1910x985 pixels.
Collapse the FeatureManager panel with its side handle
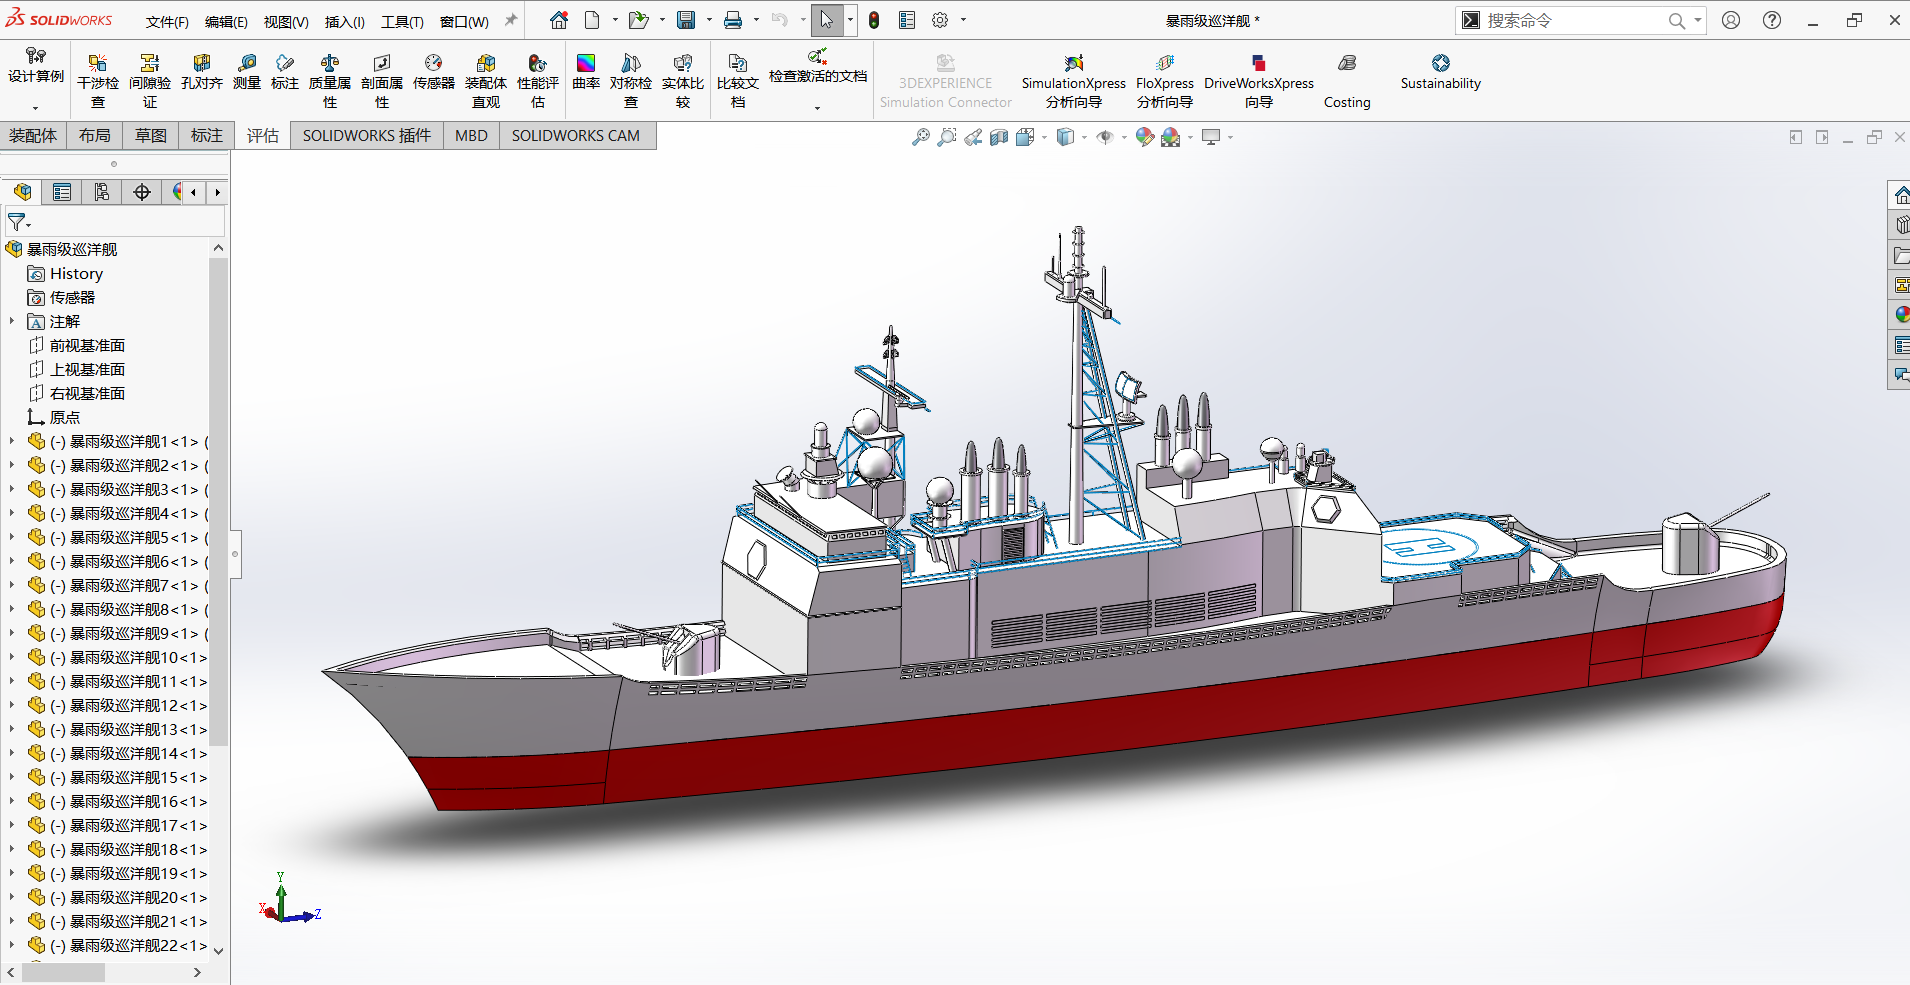(236, 554)
